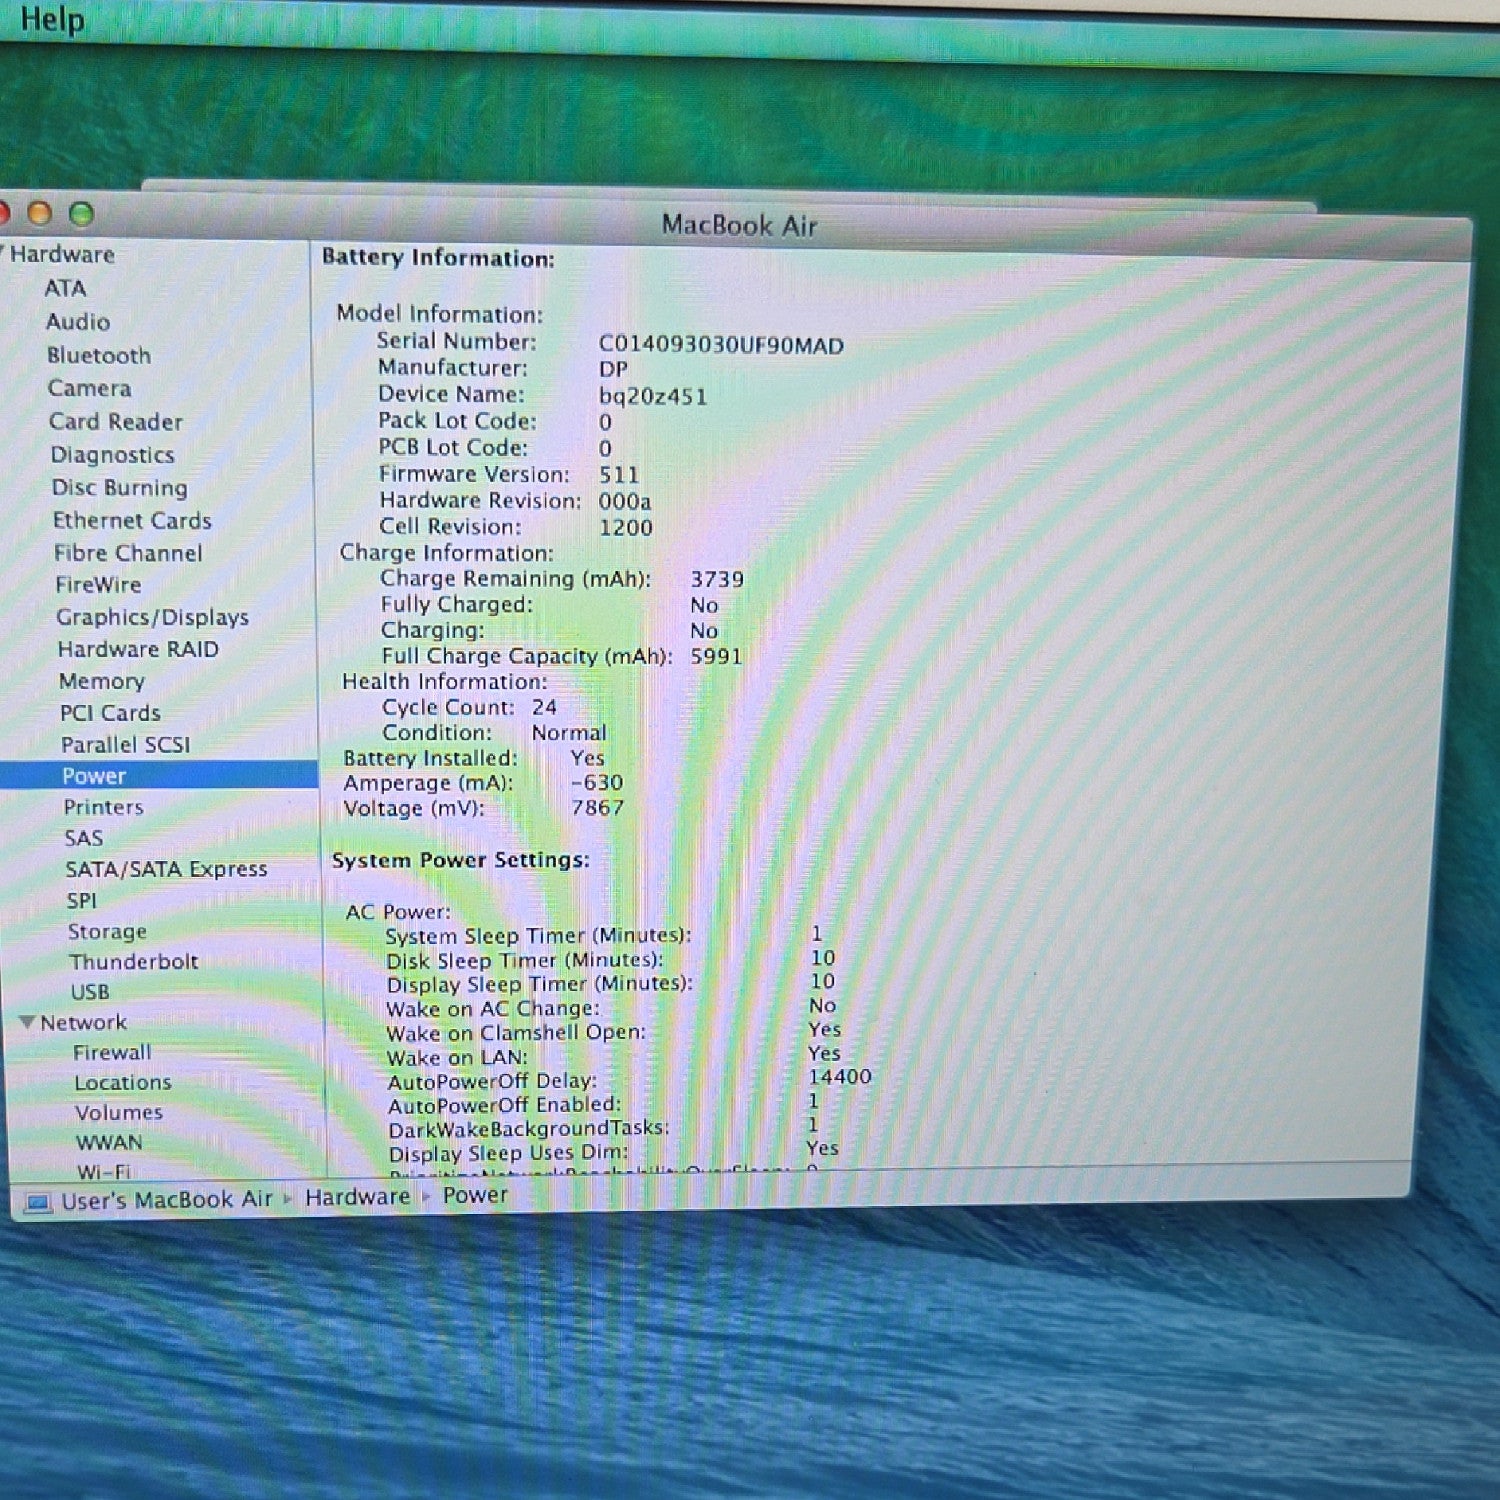Select SATA/SATA Express in the sidebar

pos(166,869)
